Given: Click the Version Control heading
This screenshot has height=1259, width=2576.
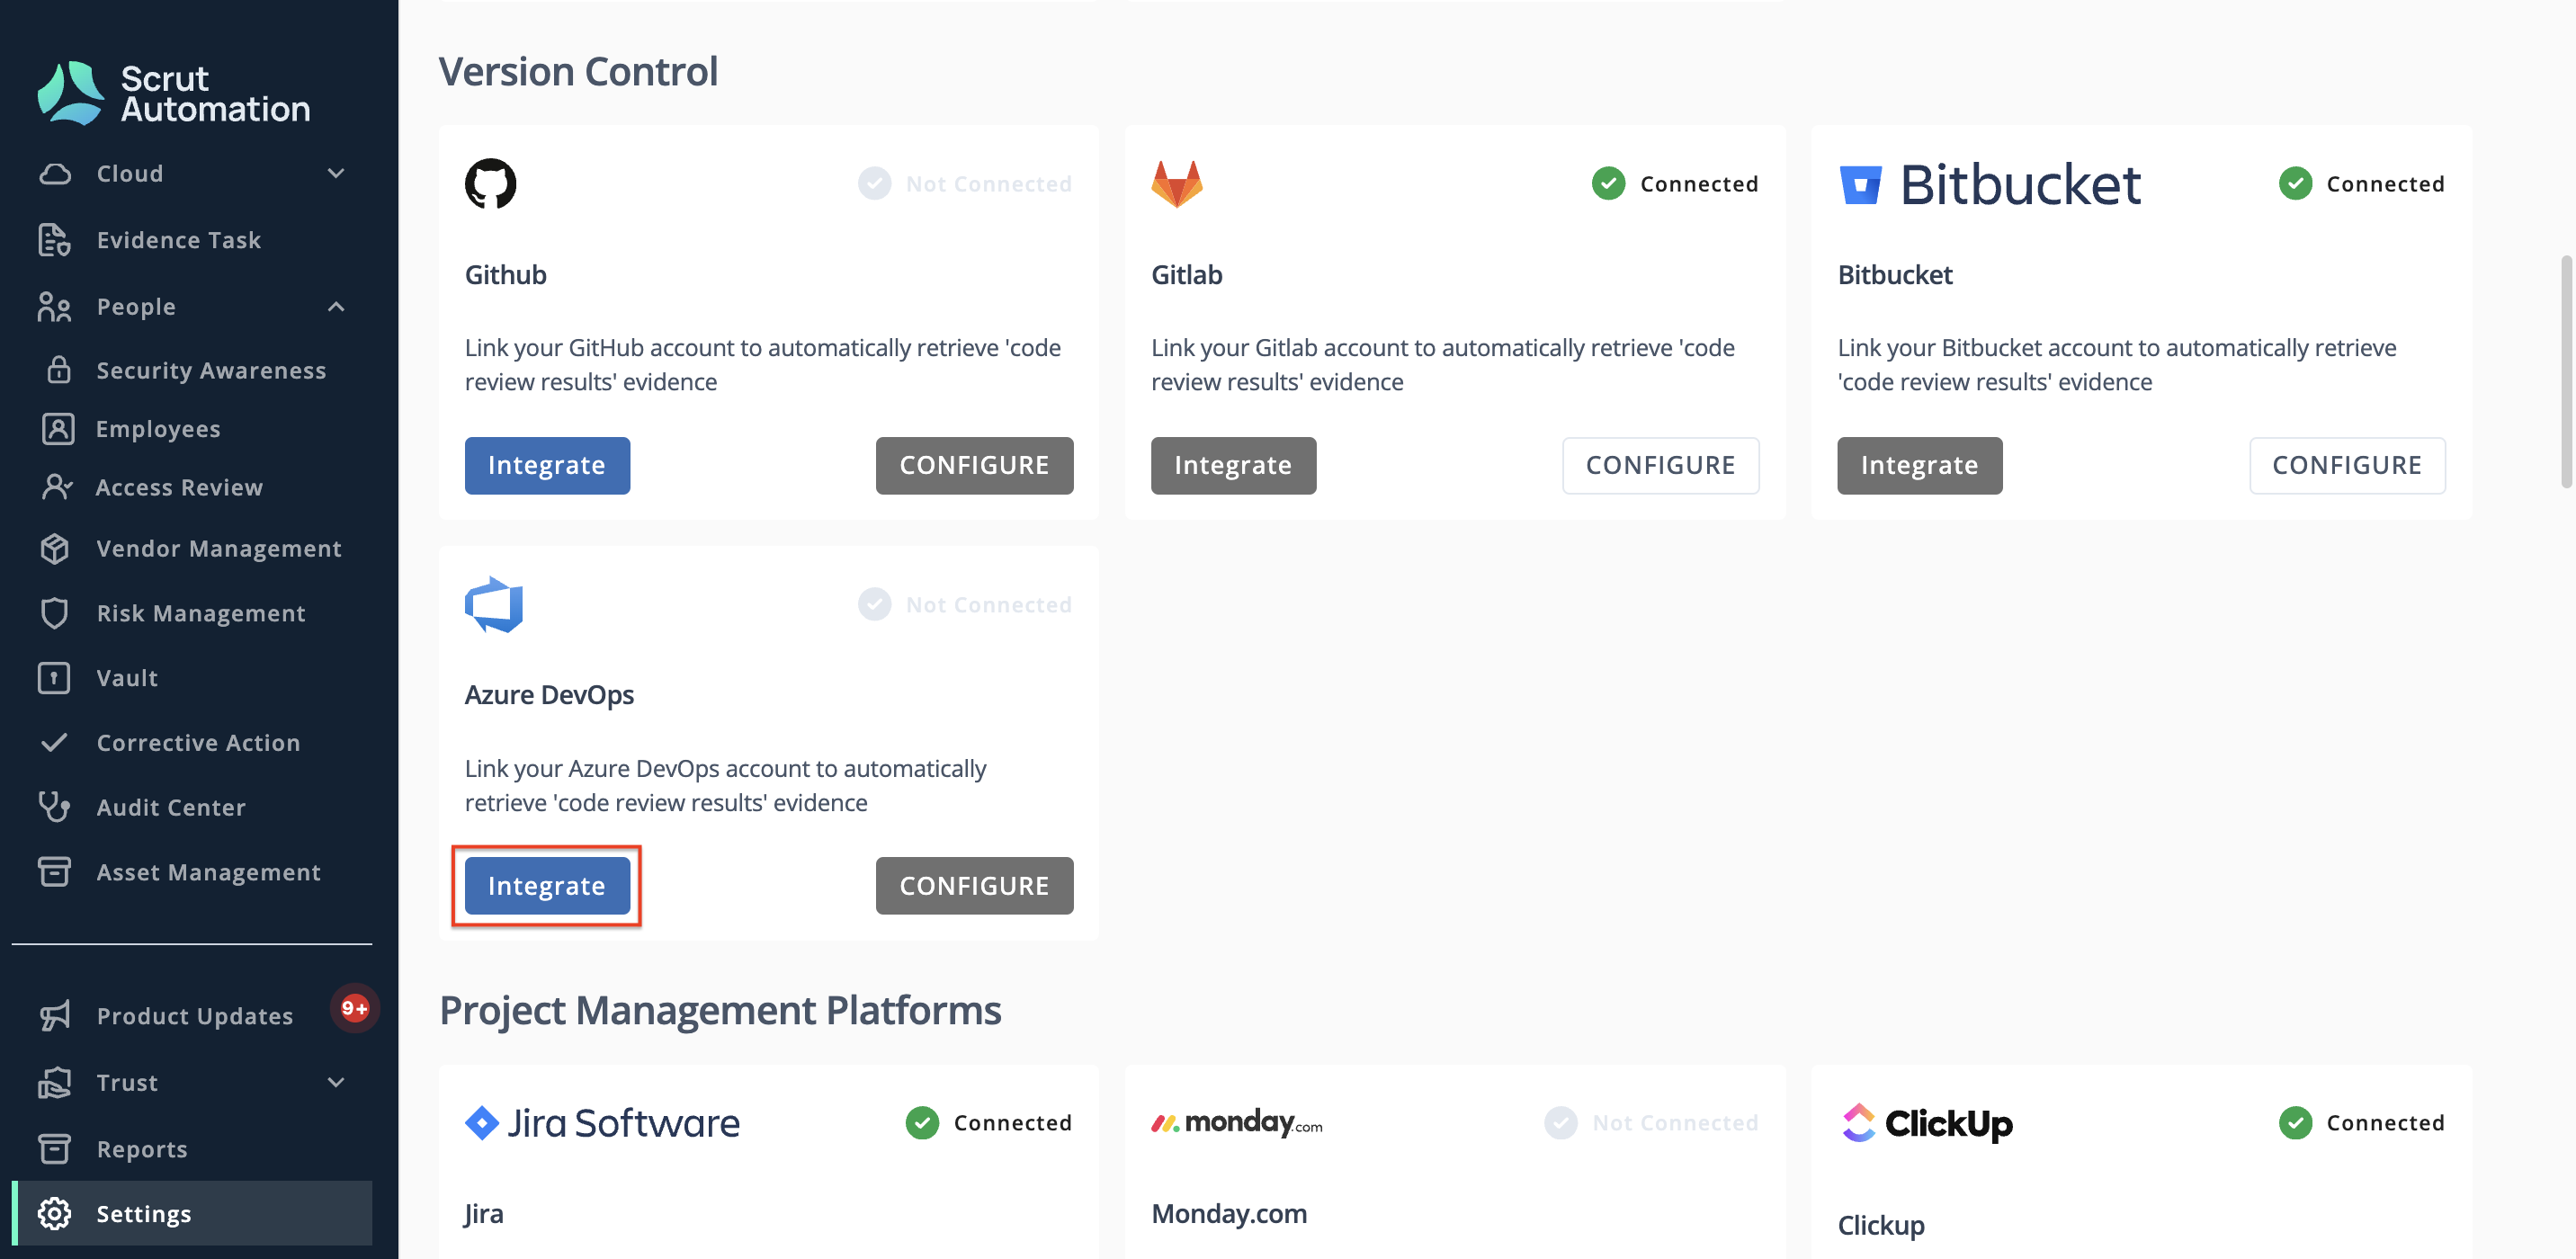Looking at the screenshot, I should [x=578, y=71].
